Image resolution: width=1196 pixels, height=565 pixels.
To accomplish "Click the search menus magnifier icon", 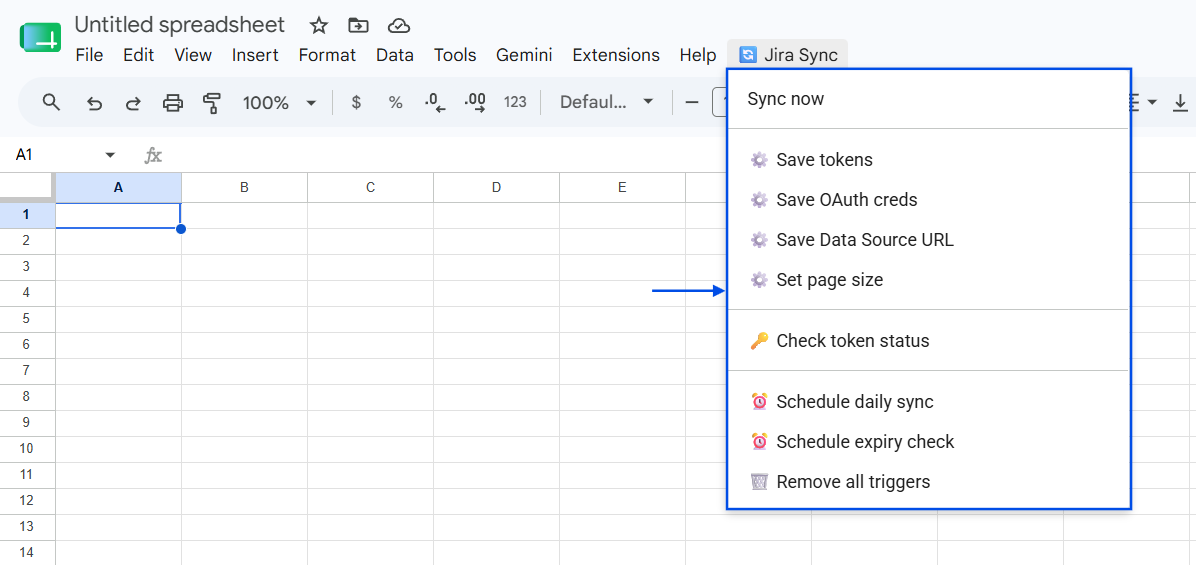I will (x=51, y=102).
